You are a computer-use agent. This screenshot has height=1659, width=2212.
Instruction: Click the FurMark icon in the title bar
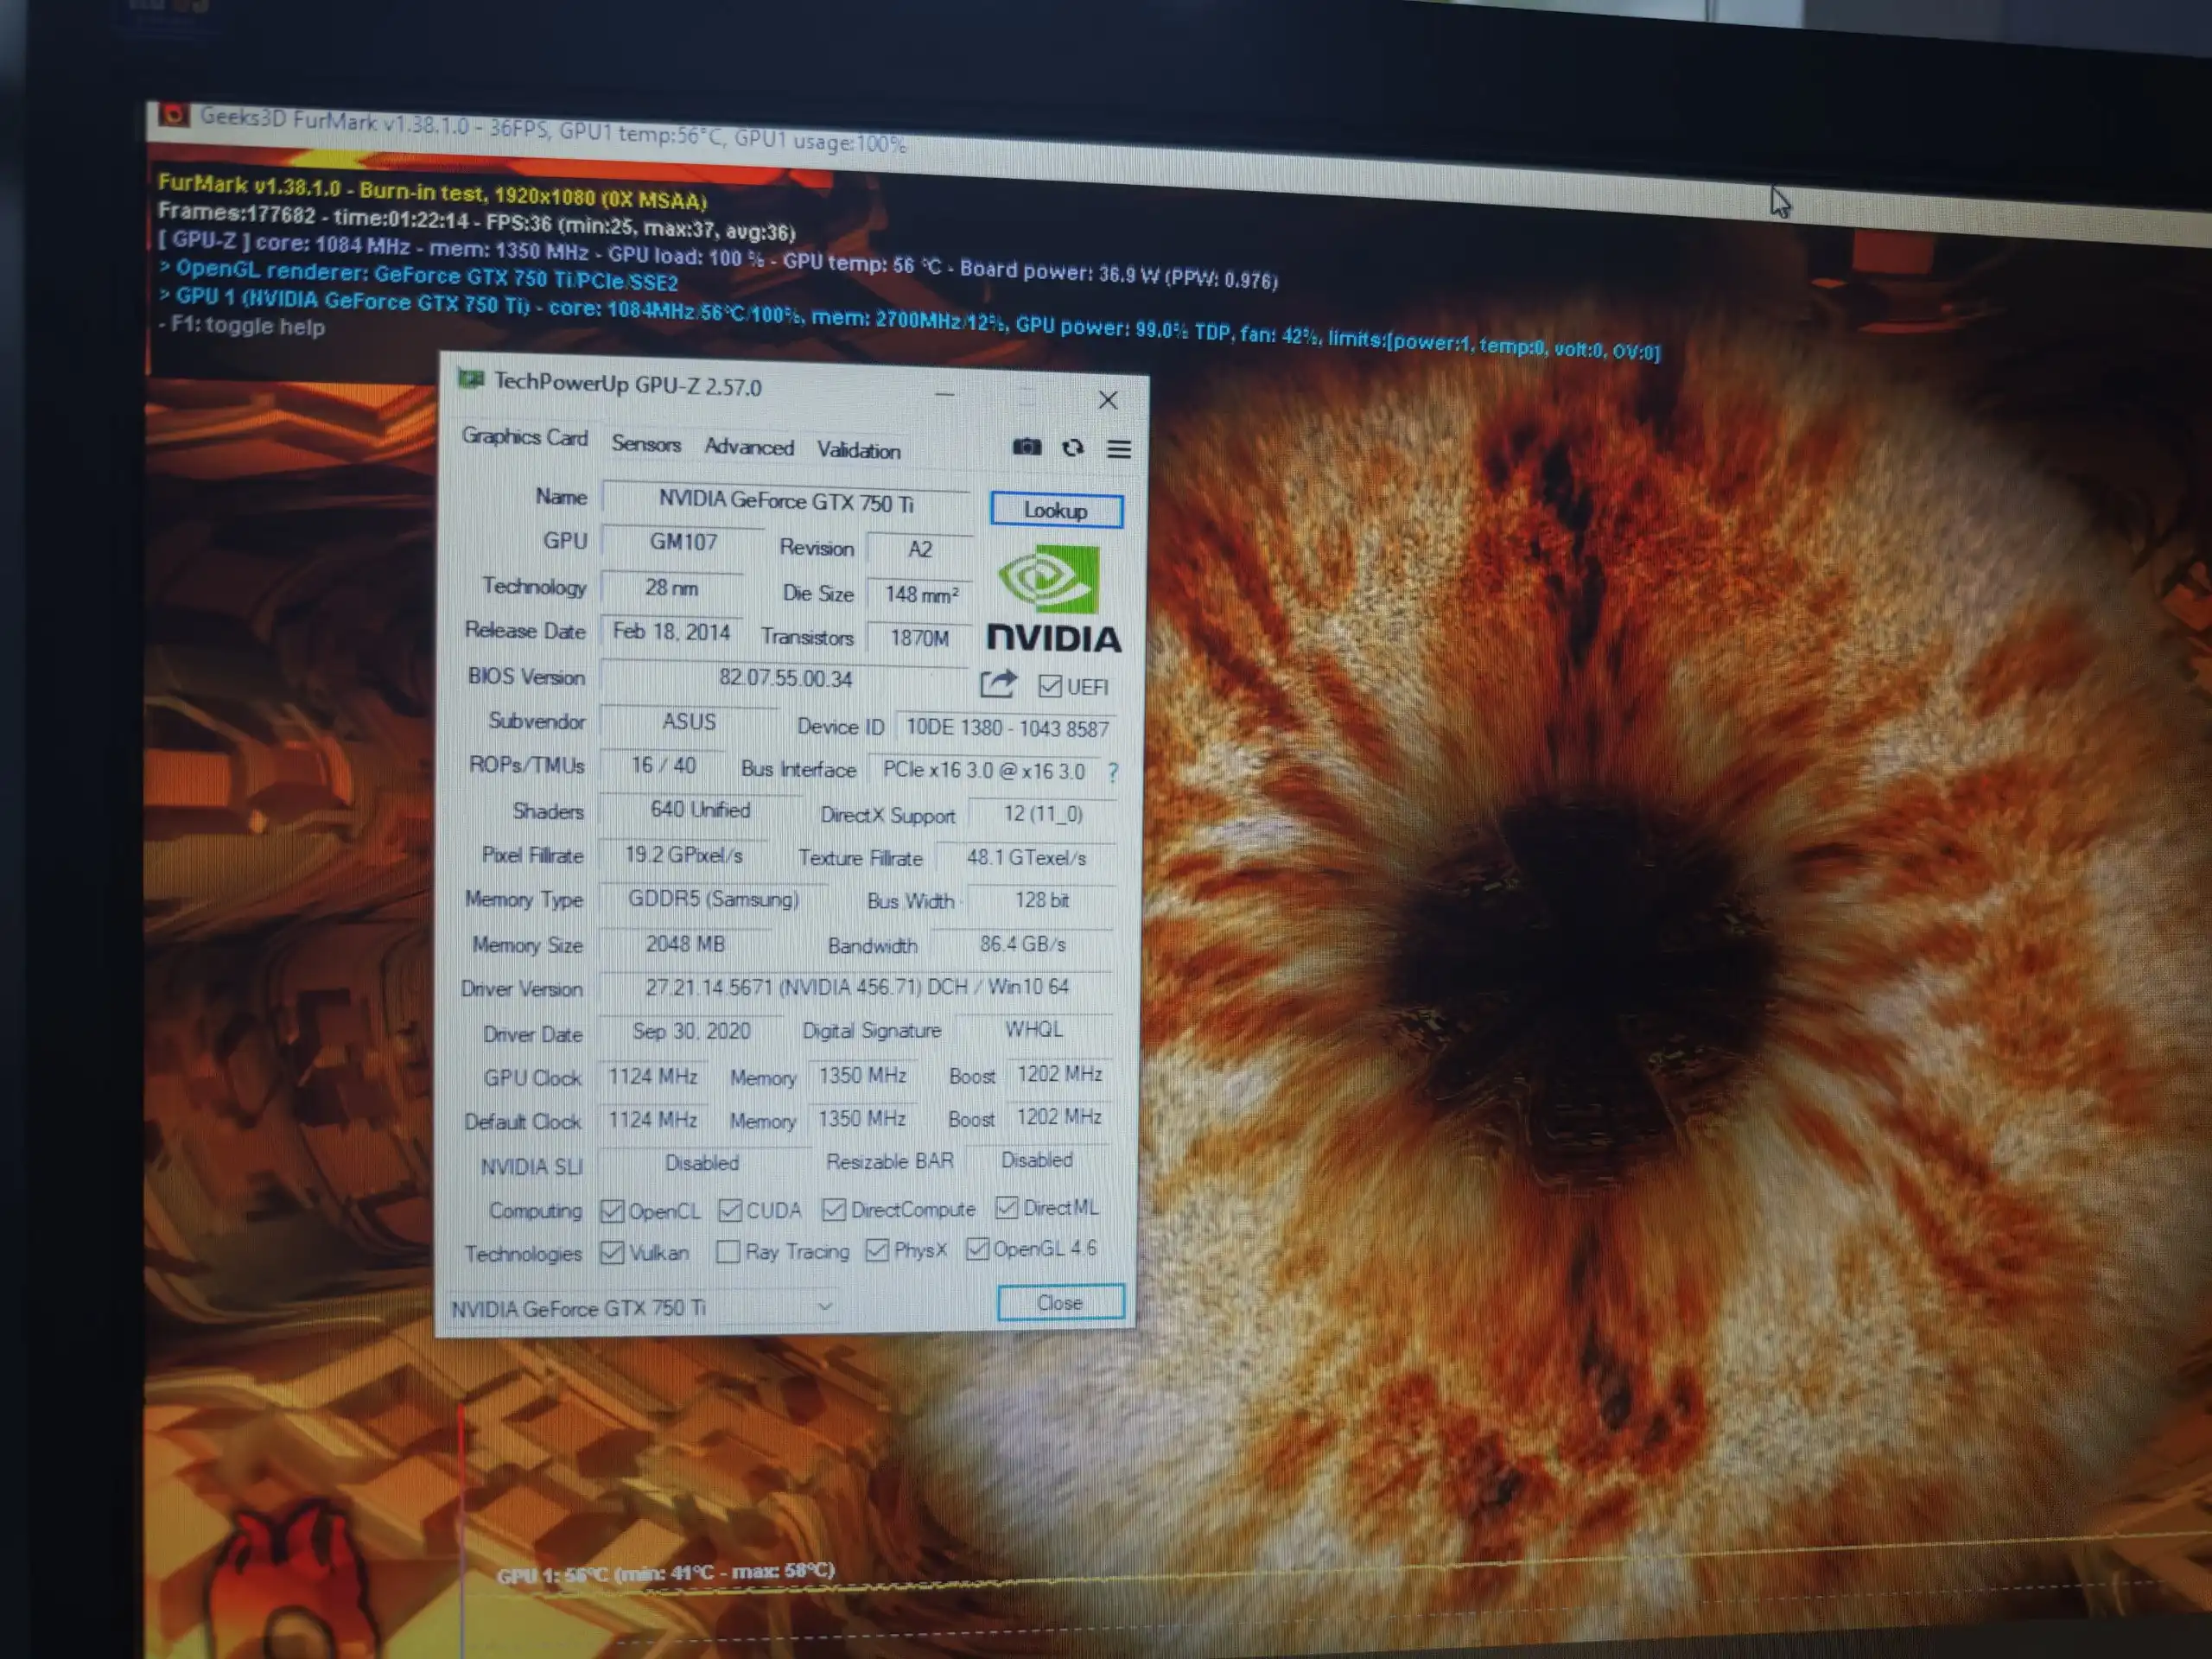[177, 116]
